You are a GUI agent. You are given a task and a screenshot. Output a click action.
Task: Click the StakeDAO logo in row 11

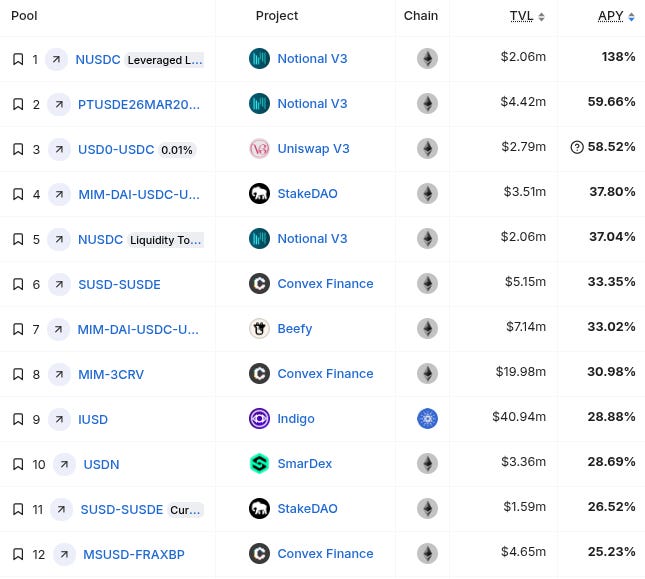pyautogui.click(x=260, y=509)
